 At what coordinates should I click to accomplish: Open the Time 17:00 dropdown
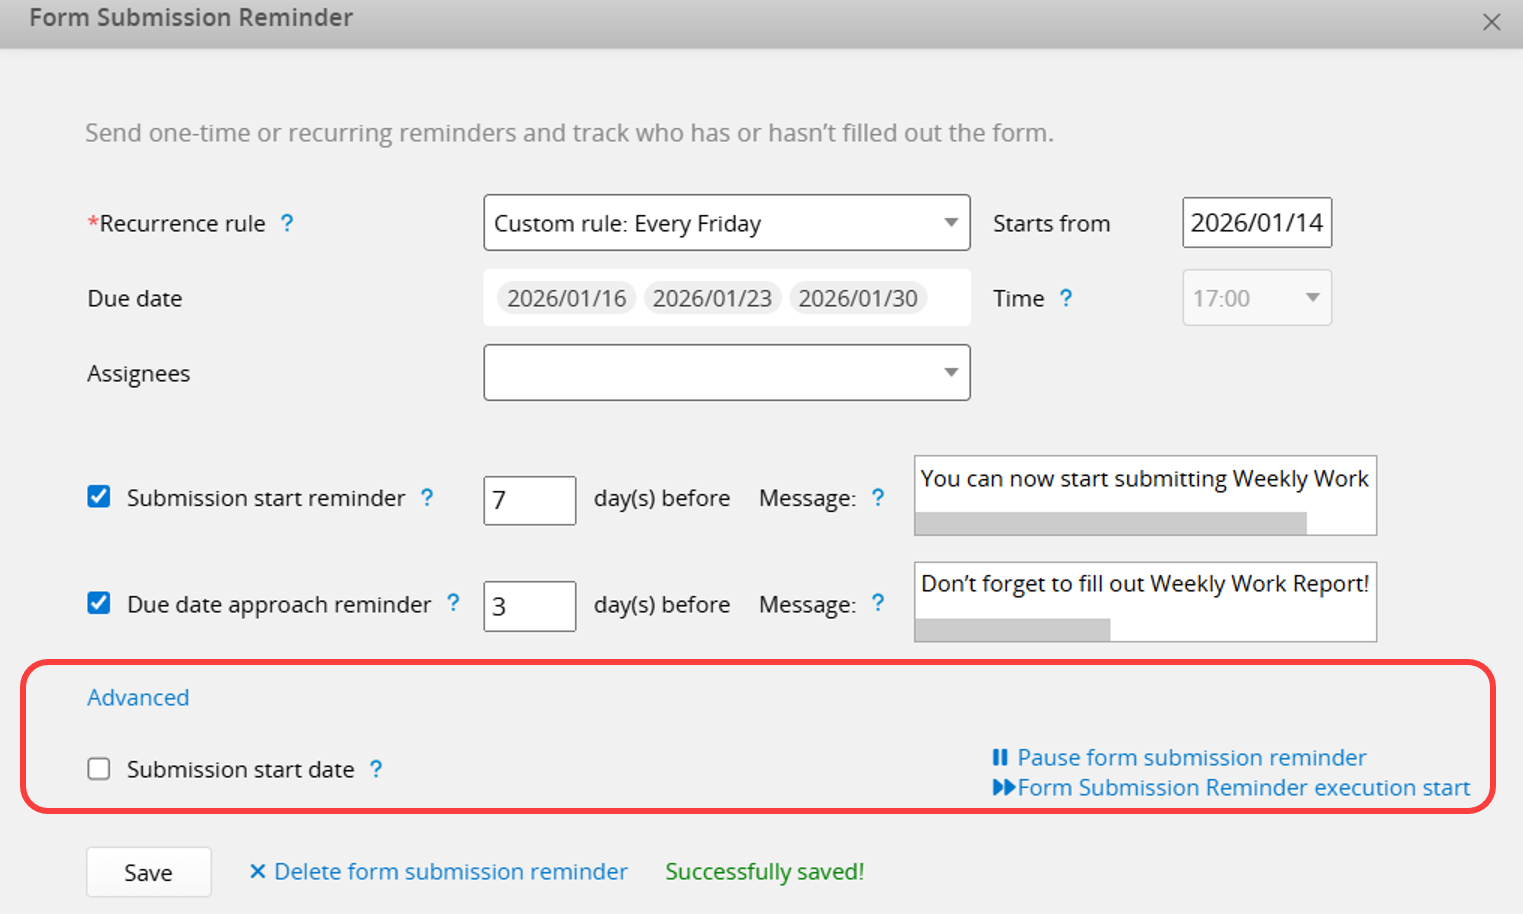pos(1256,298)
